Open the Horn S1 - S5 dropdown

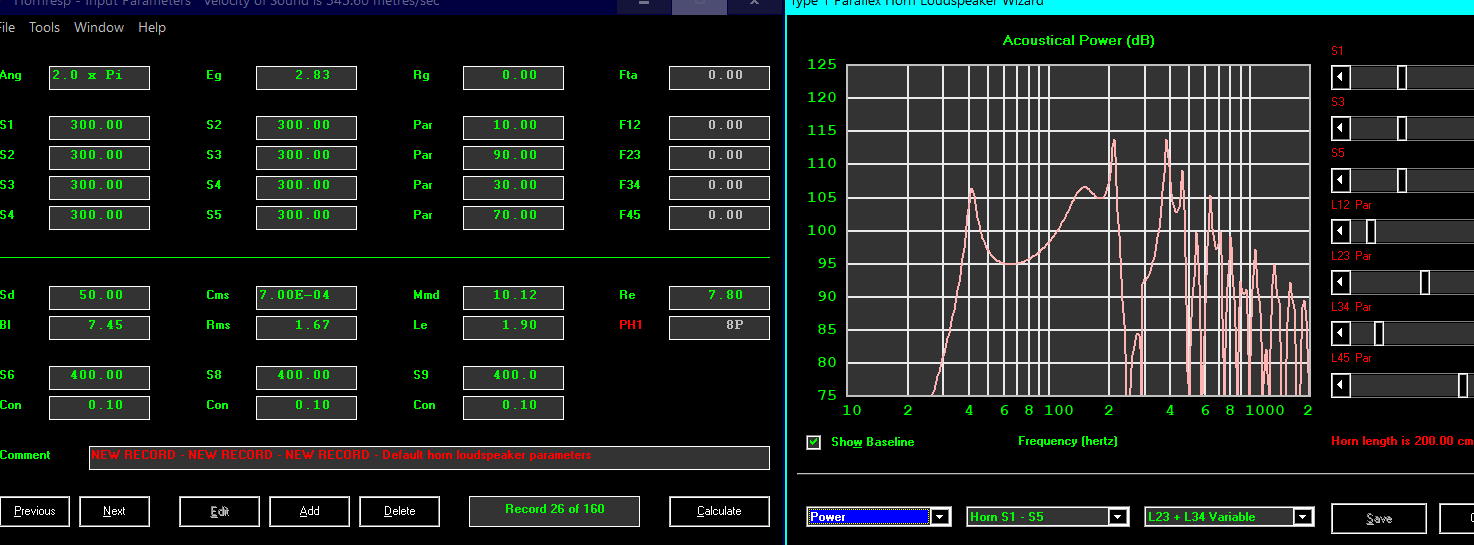pyautogui.click(x=1118, y=517)
